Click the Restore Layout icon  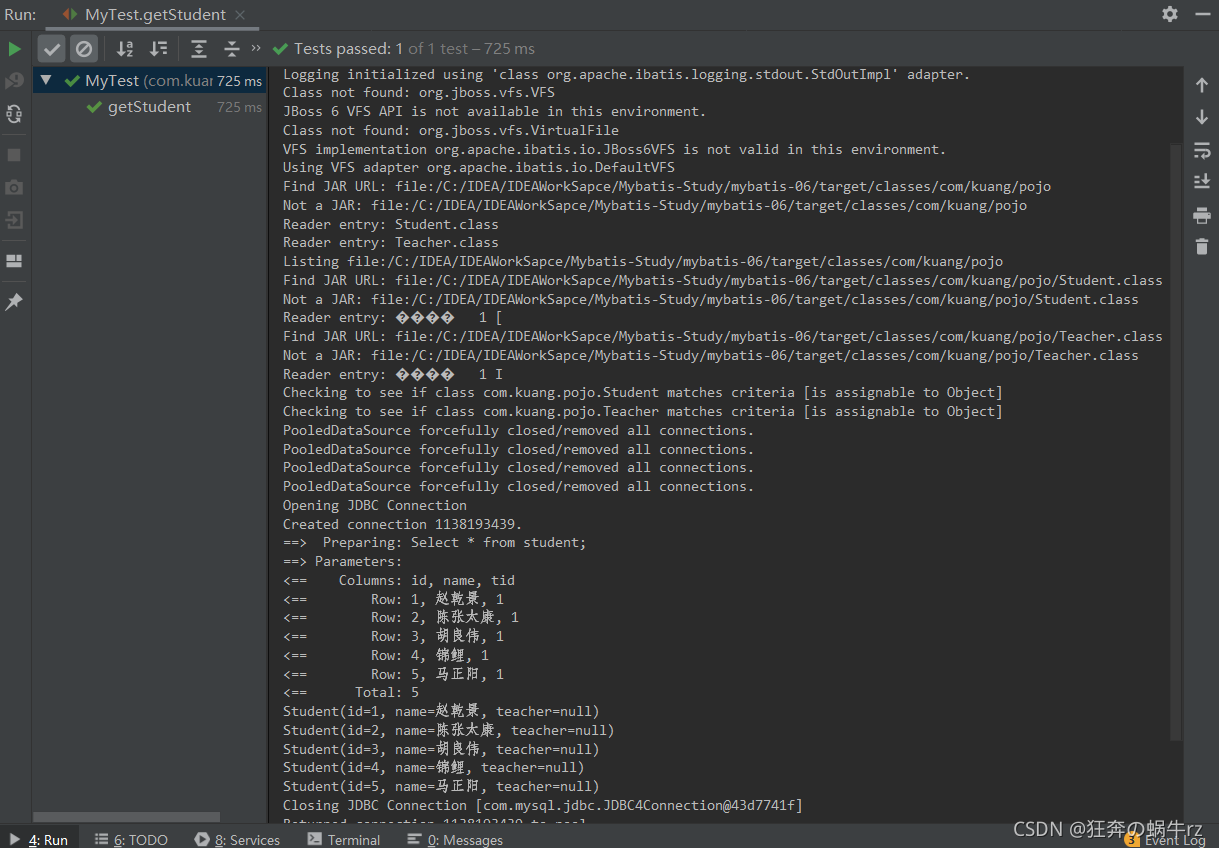[x=14, y=261]
